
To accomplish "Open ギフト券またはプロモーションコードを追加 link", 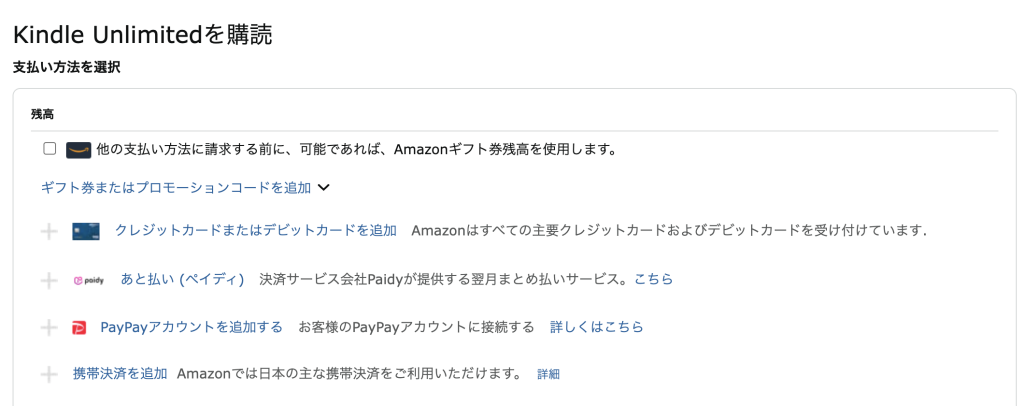I will click(x=176, y=187).
